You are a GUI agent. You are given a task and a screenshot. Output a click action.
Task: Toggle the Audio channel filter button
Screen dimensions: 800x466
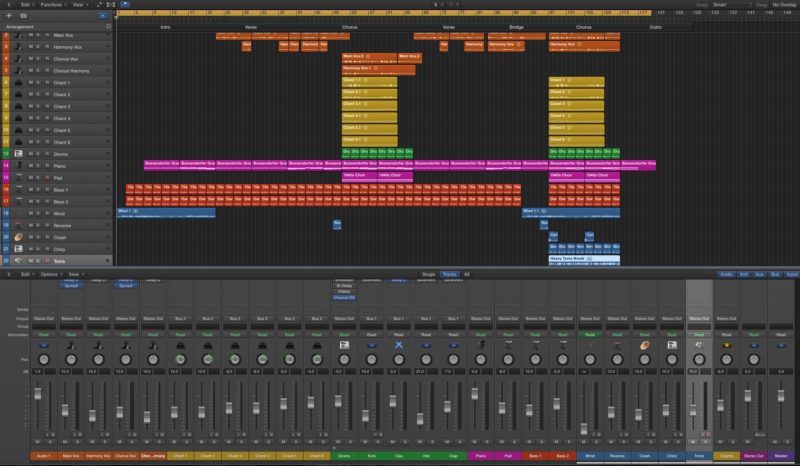[x=727, y=275]
